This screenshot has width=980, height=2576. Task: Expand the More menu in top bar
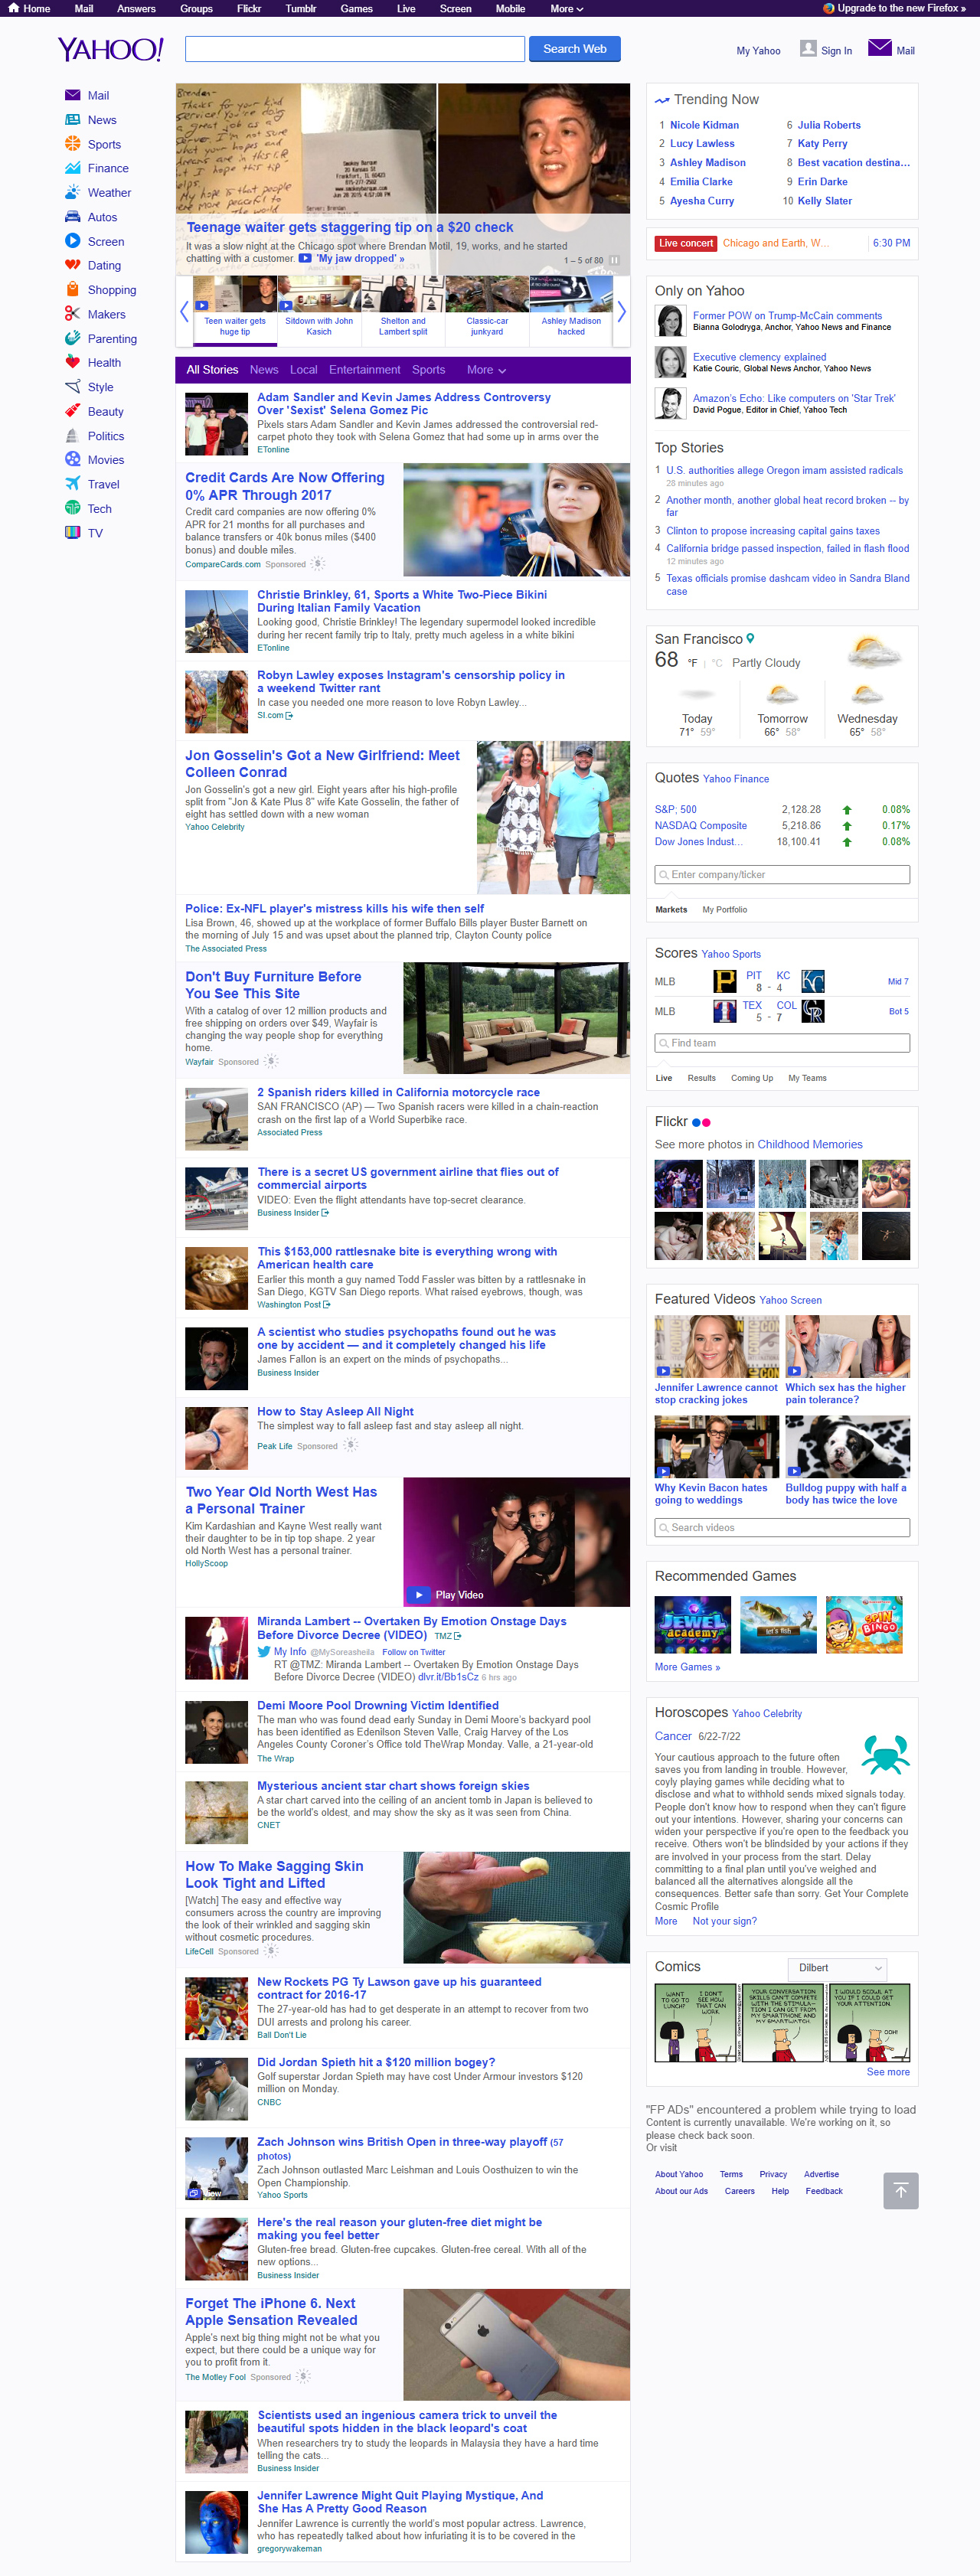(x=566, y=8)
